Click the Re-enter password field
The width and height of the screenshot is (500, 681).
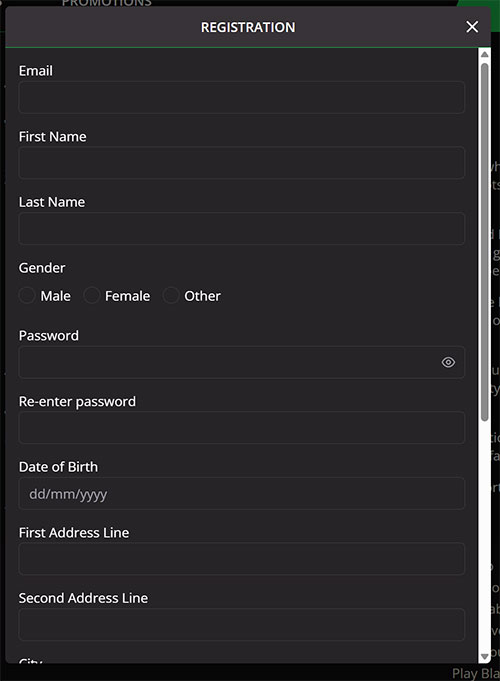[242, 428]
